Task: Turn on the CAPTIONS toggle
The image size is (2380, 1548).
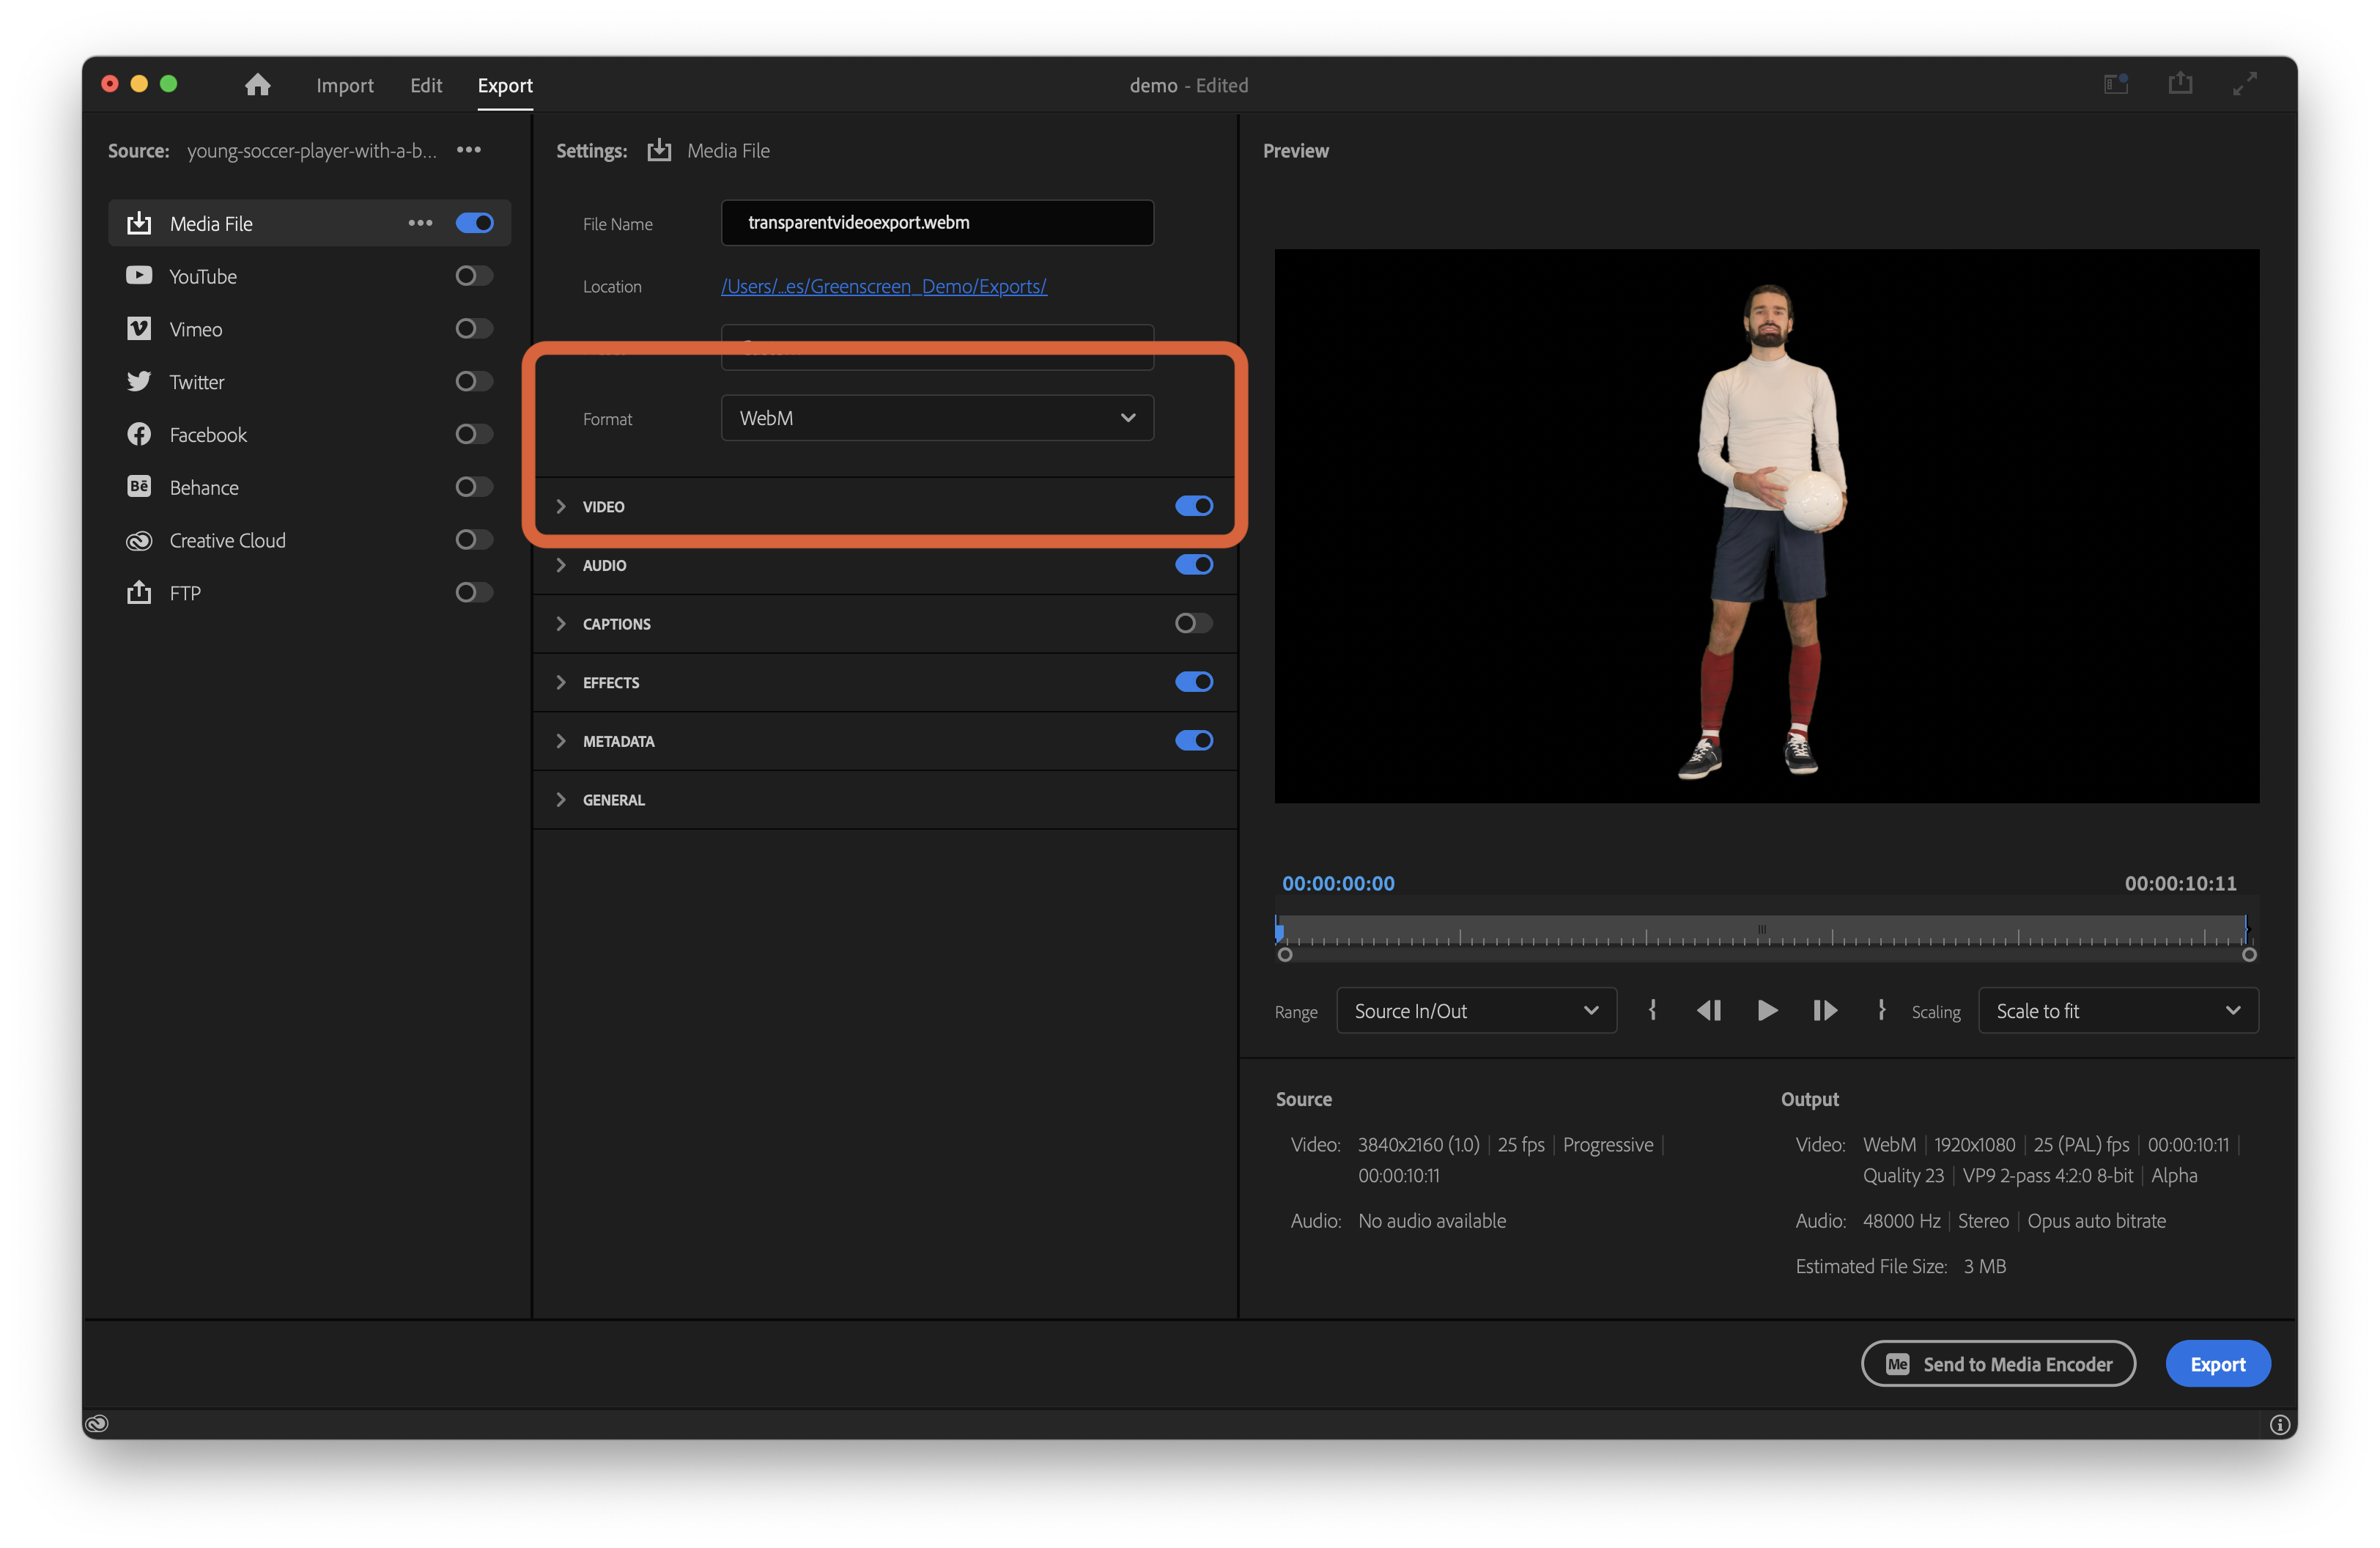Action: pos(1194,624)
